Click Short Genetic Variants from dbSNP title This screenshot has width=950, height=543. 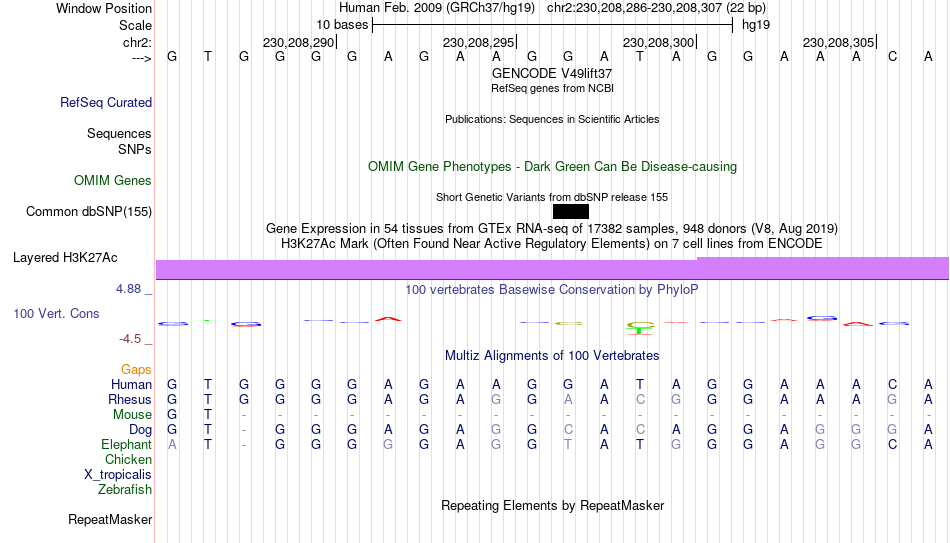552,197
